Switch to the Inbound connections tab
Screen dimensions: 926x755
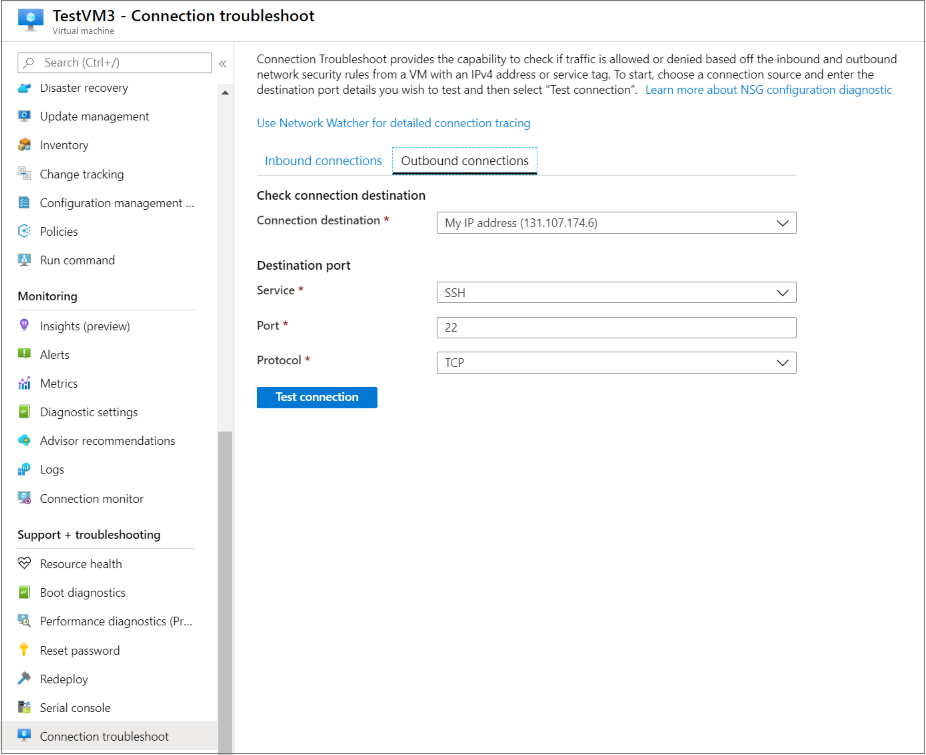point(323,161)
